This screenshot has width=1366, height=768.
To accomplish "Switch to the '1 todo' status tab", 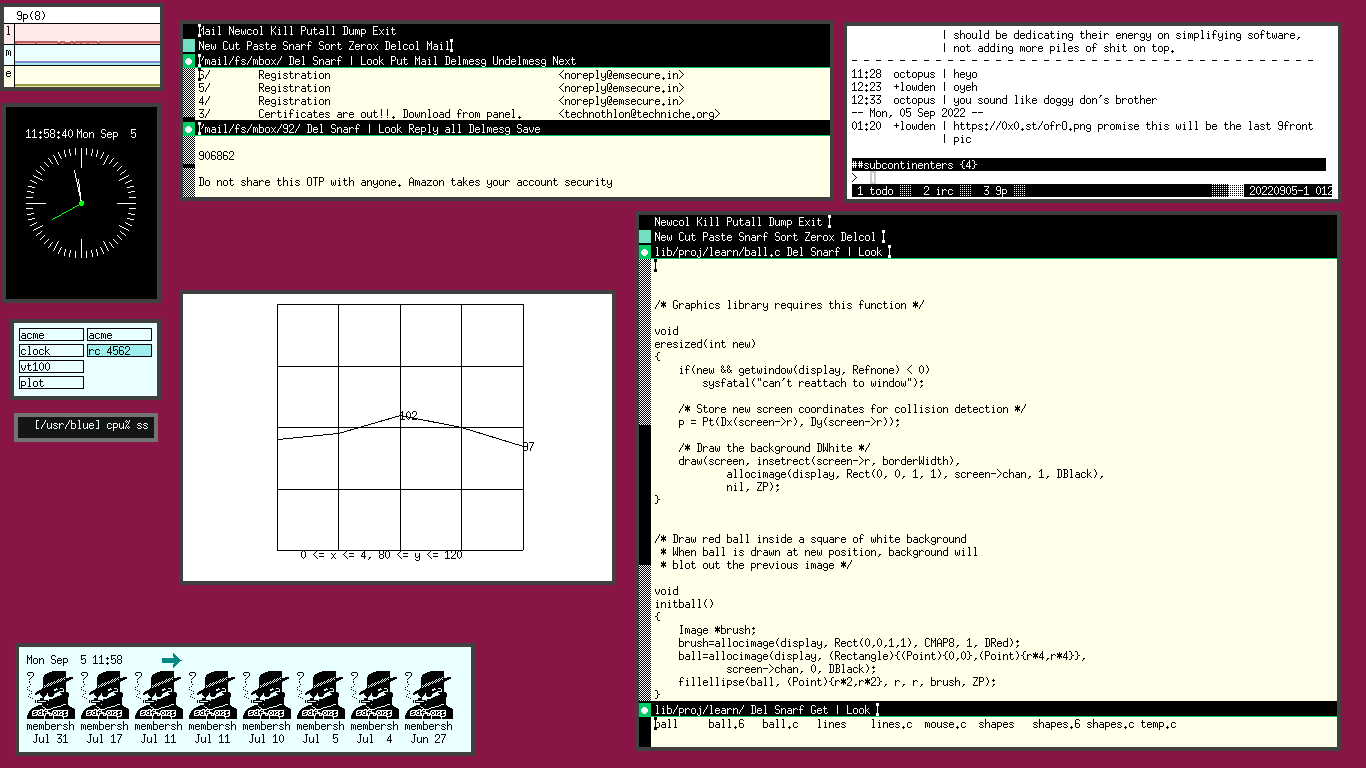I will click(875, 190).
